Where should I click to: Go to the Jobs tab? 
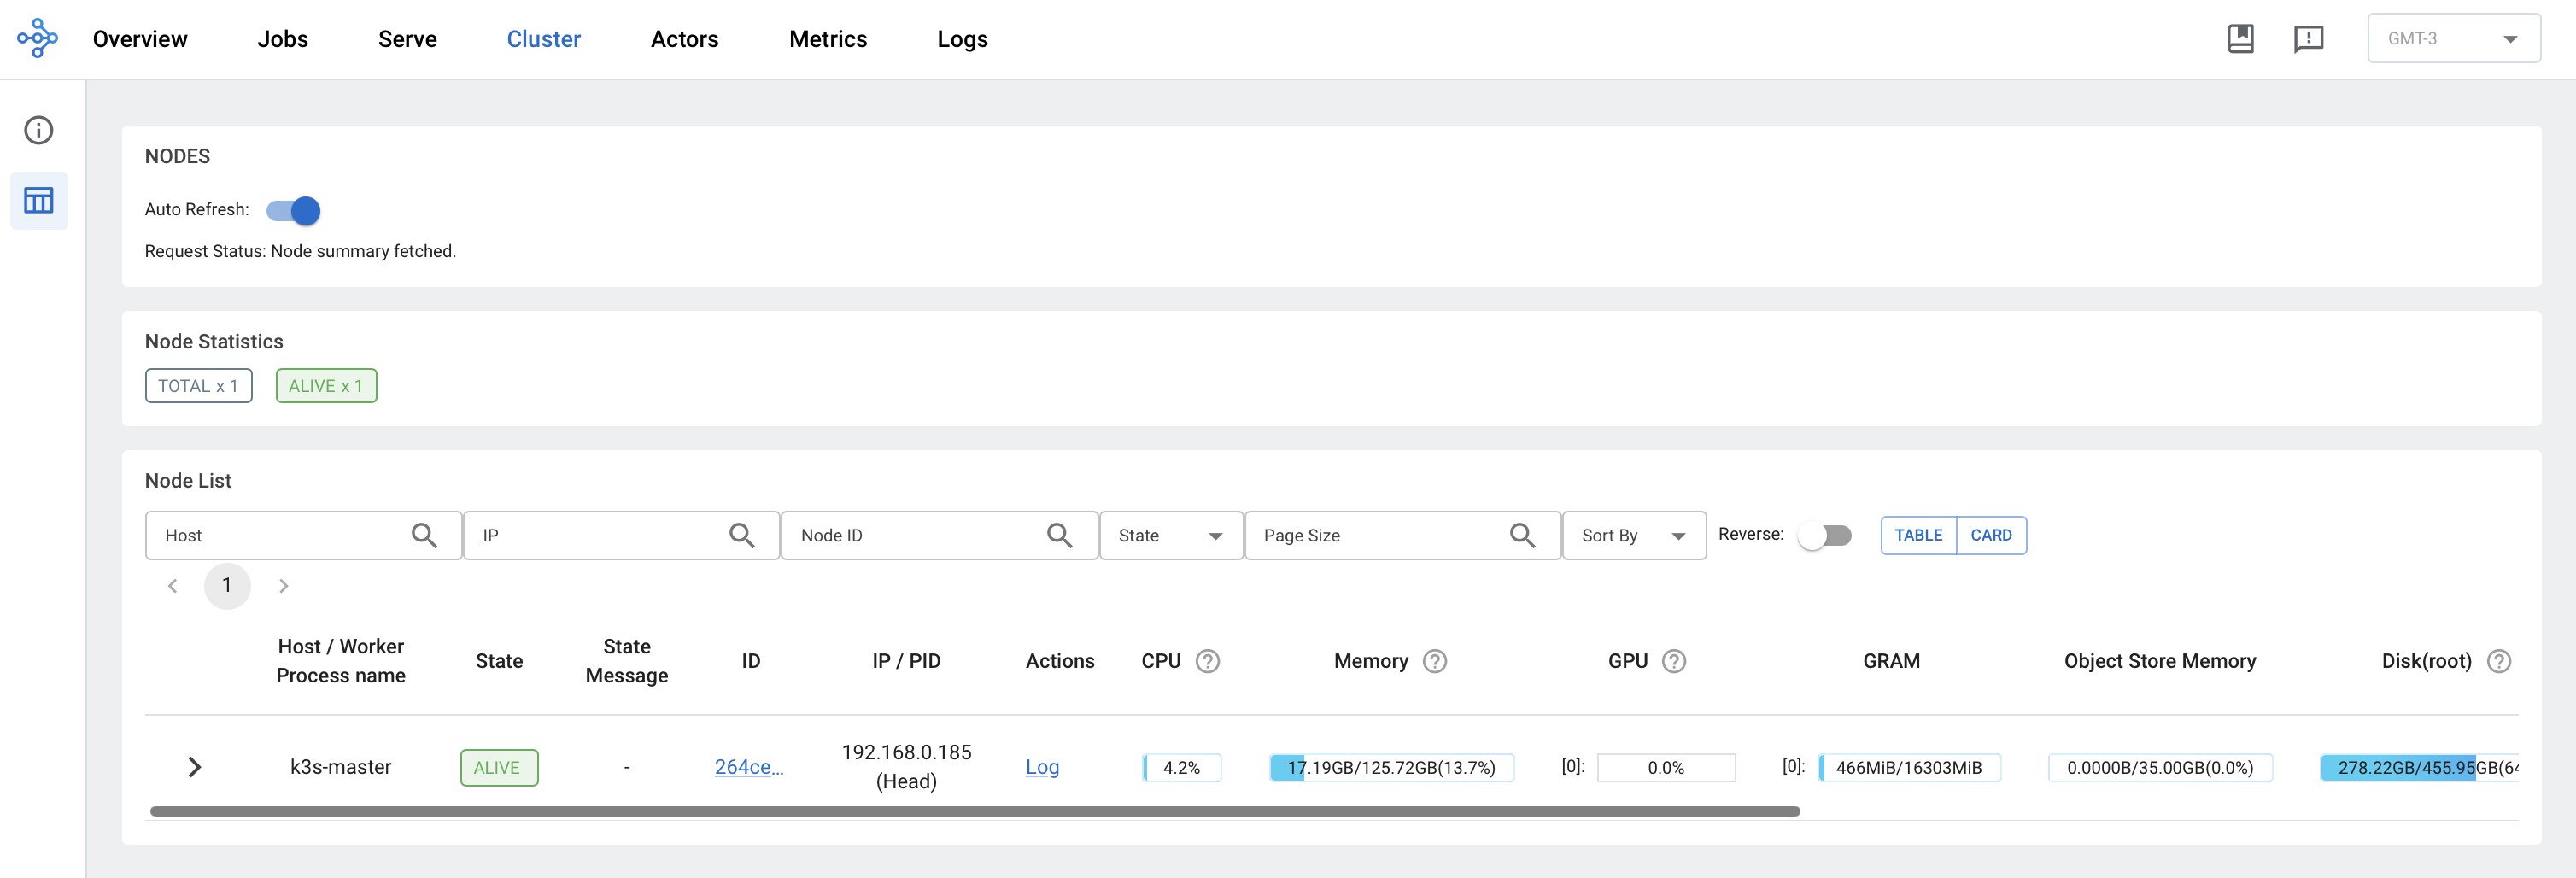click(x=282, y=39)
